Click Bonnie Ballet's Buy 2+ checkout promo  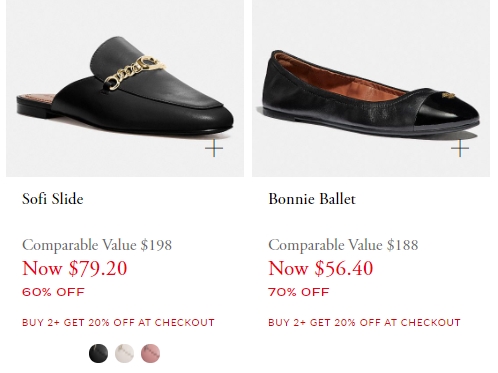364,323
